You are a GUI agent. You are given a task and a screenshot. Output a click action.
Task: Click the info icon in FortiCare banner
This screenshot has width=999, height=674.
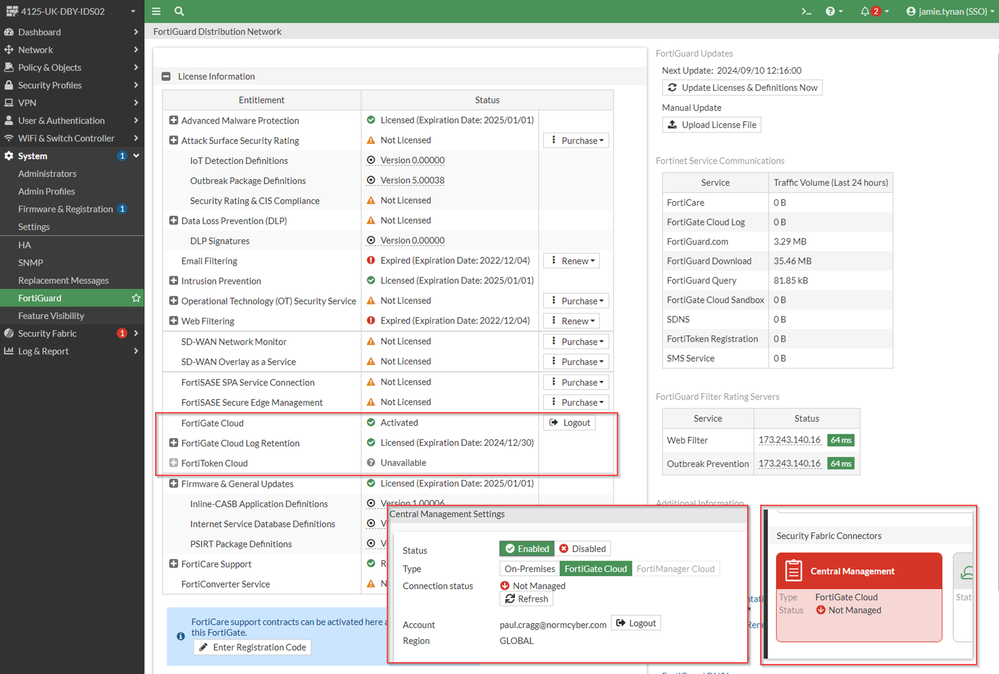(181, 636)
